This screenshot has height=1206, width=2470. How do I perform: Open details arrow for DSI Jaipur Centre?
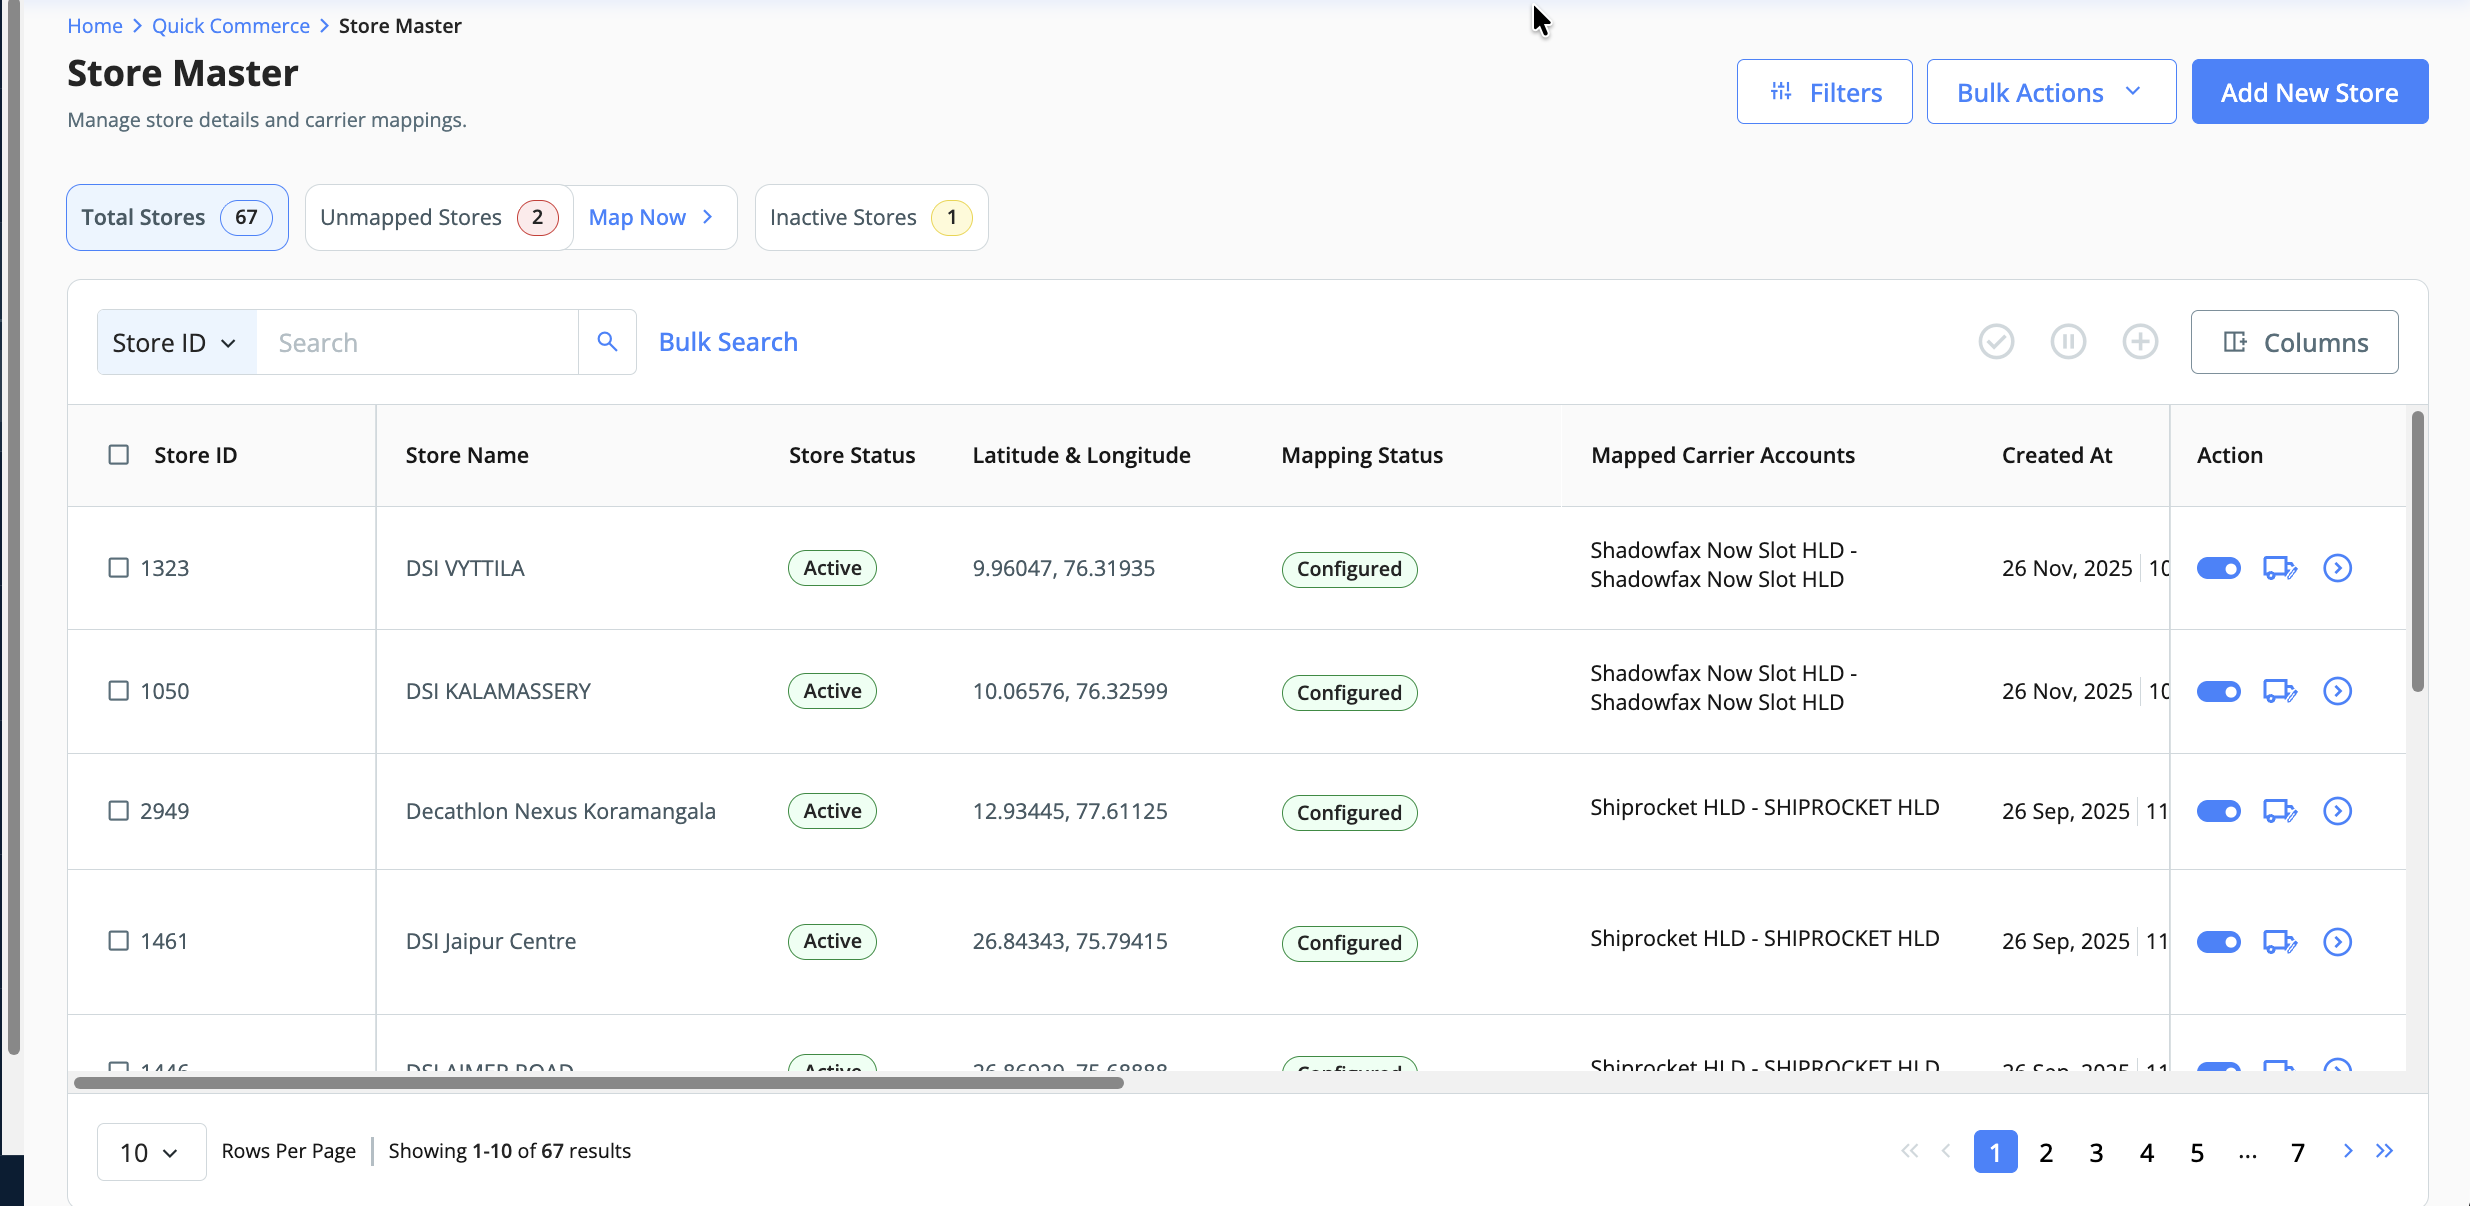point(2337,942)
